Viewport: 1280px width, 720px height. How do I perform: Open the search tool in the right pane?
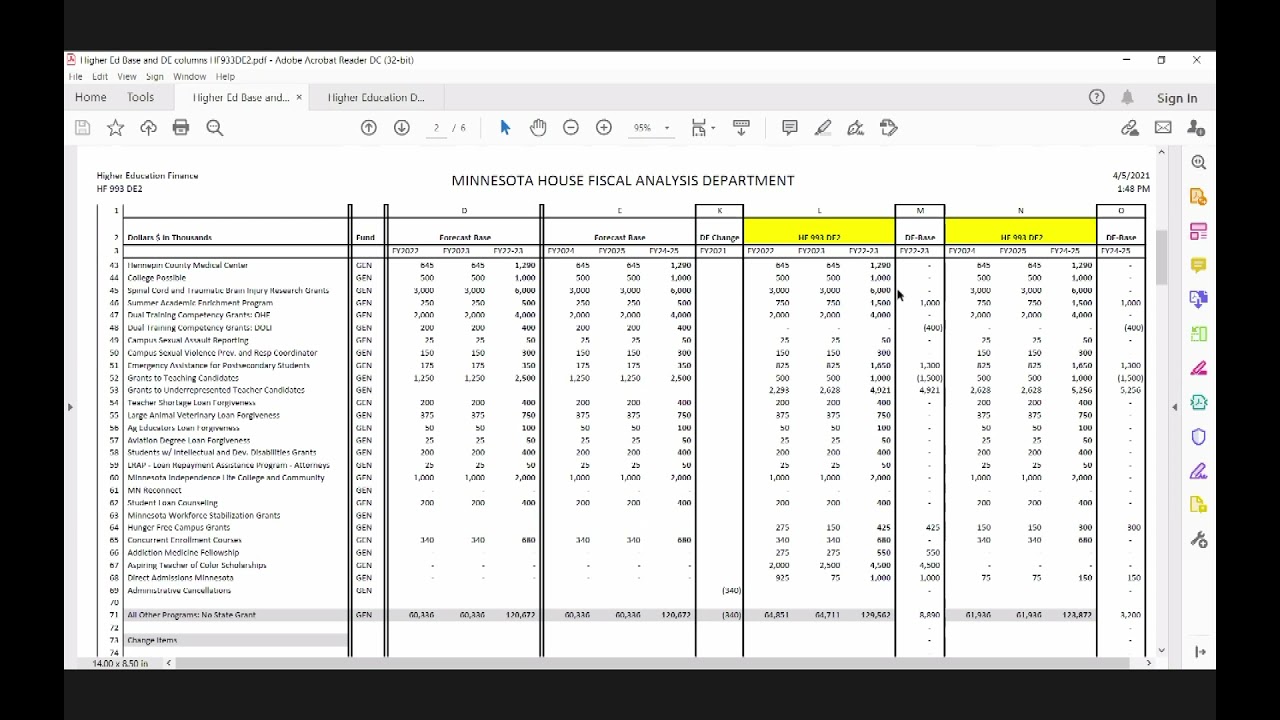coord(1199,163)
